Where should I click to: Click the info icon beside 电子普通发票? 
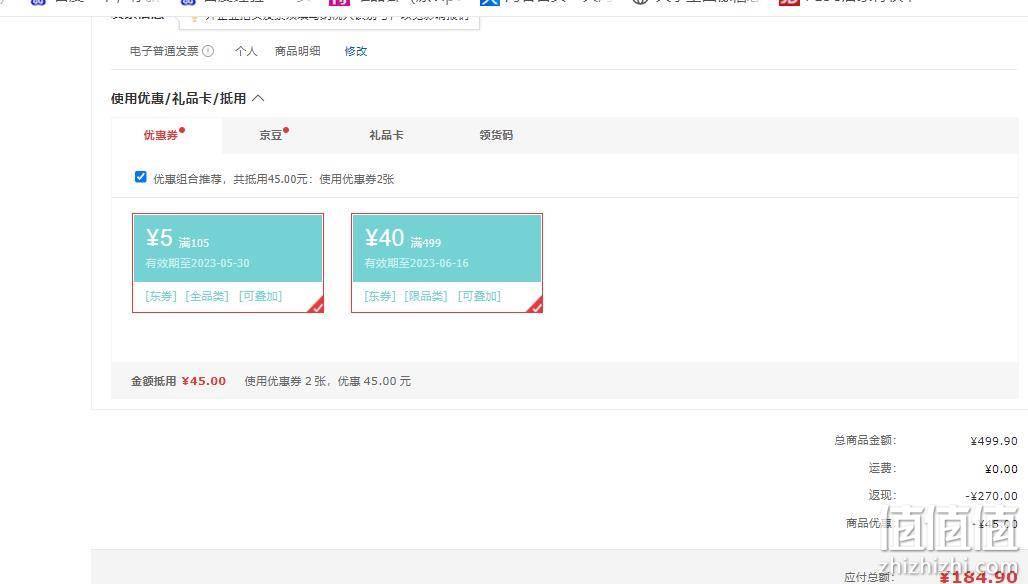208,50
